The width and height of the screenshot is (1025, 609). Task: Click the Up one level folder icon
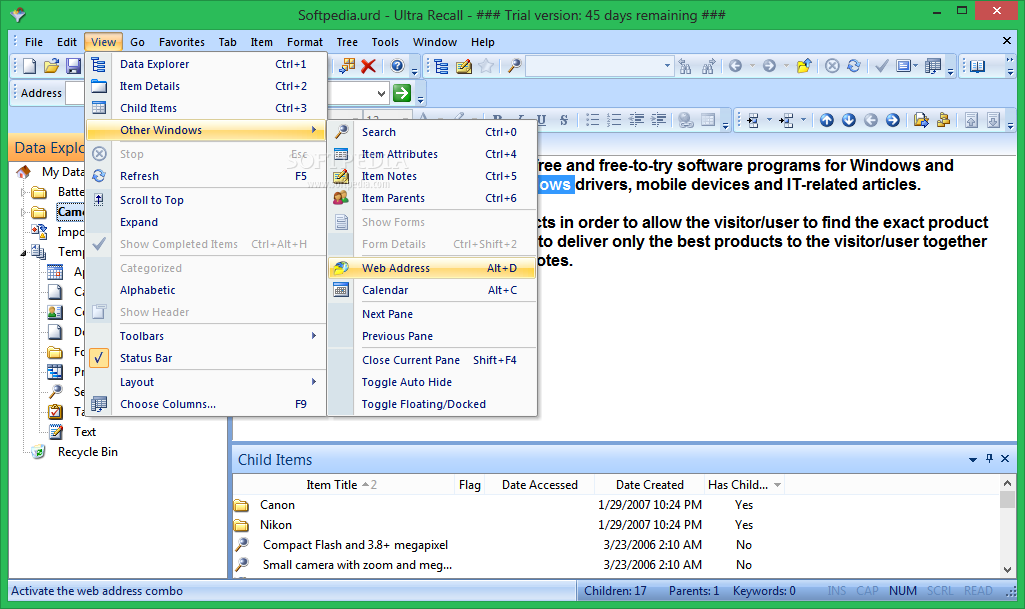pyautogui.click(x=804, y=66)
